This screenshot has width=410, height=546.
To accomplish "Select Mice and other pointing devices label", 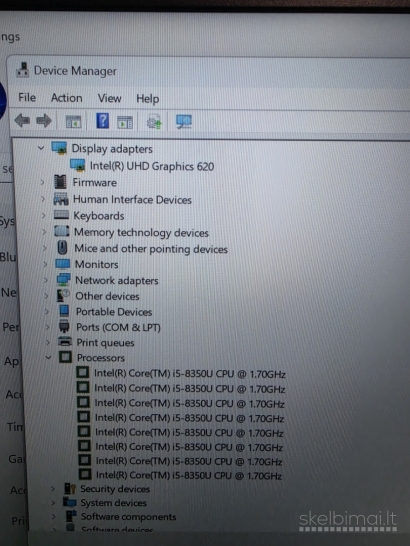I will point(151,249).
